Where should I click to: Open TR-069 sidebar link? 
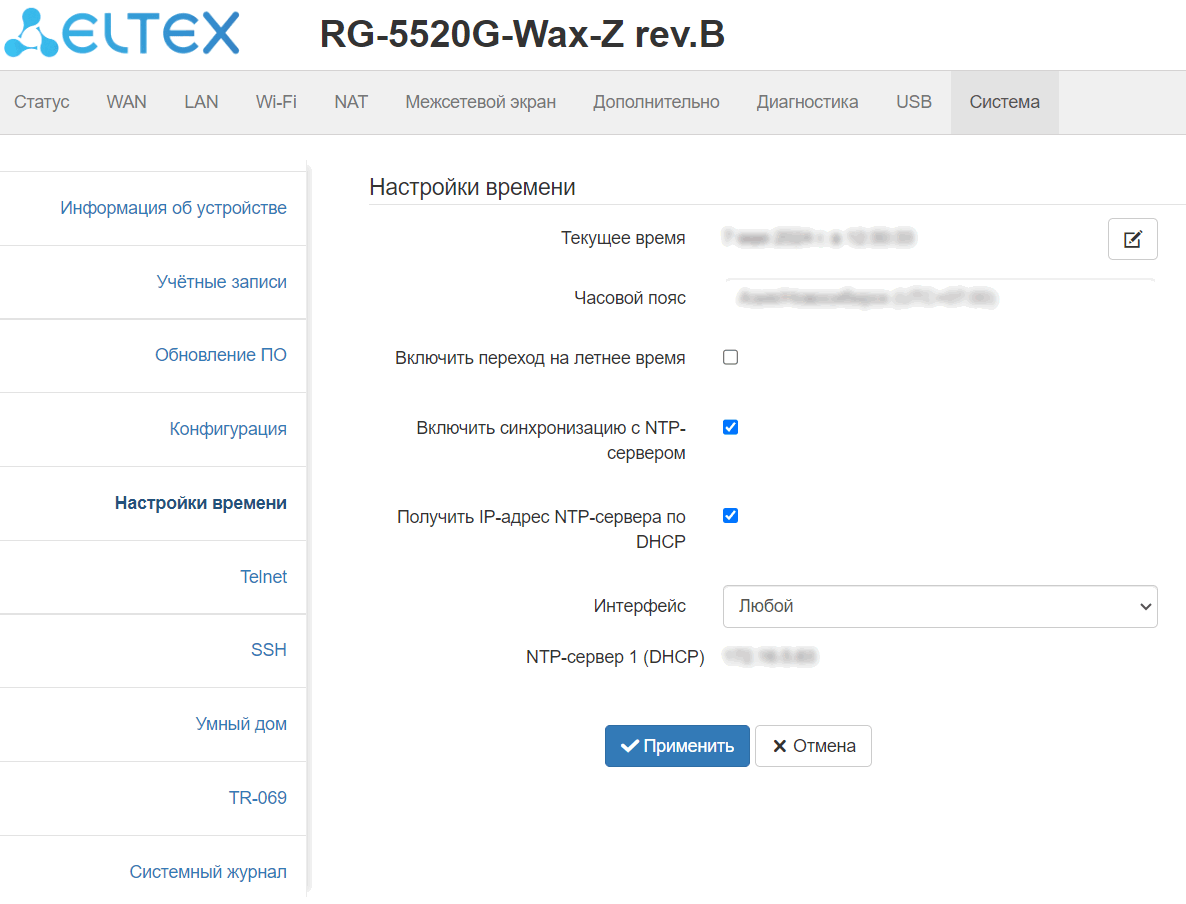[257, 797]
